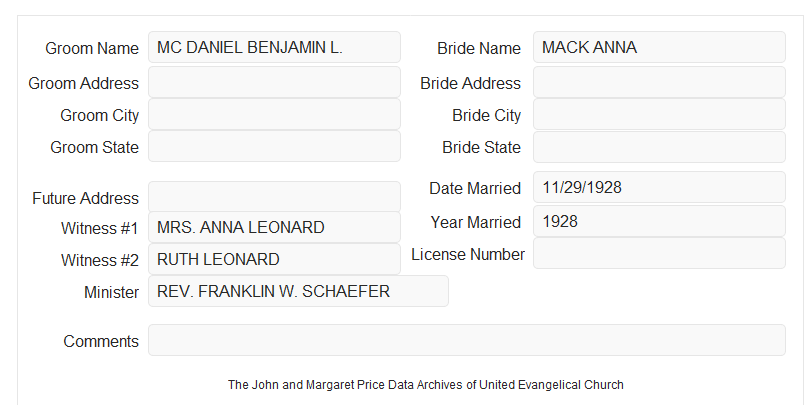The width and height of the screenshot is (805, 405).
Task: Click the Bride State text box
Action: tap(659, 147)
